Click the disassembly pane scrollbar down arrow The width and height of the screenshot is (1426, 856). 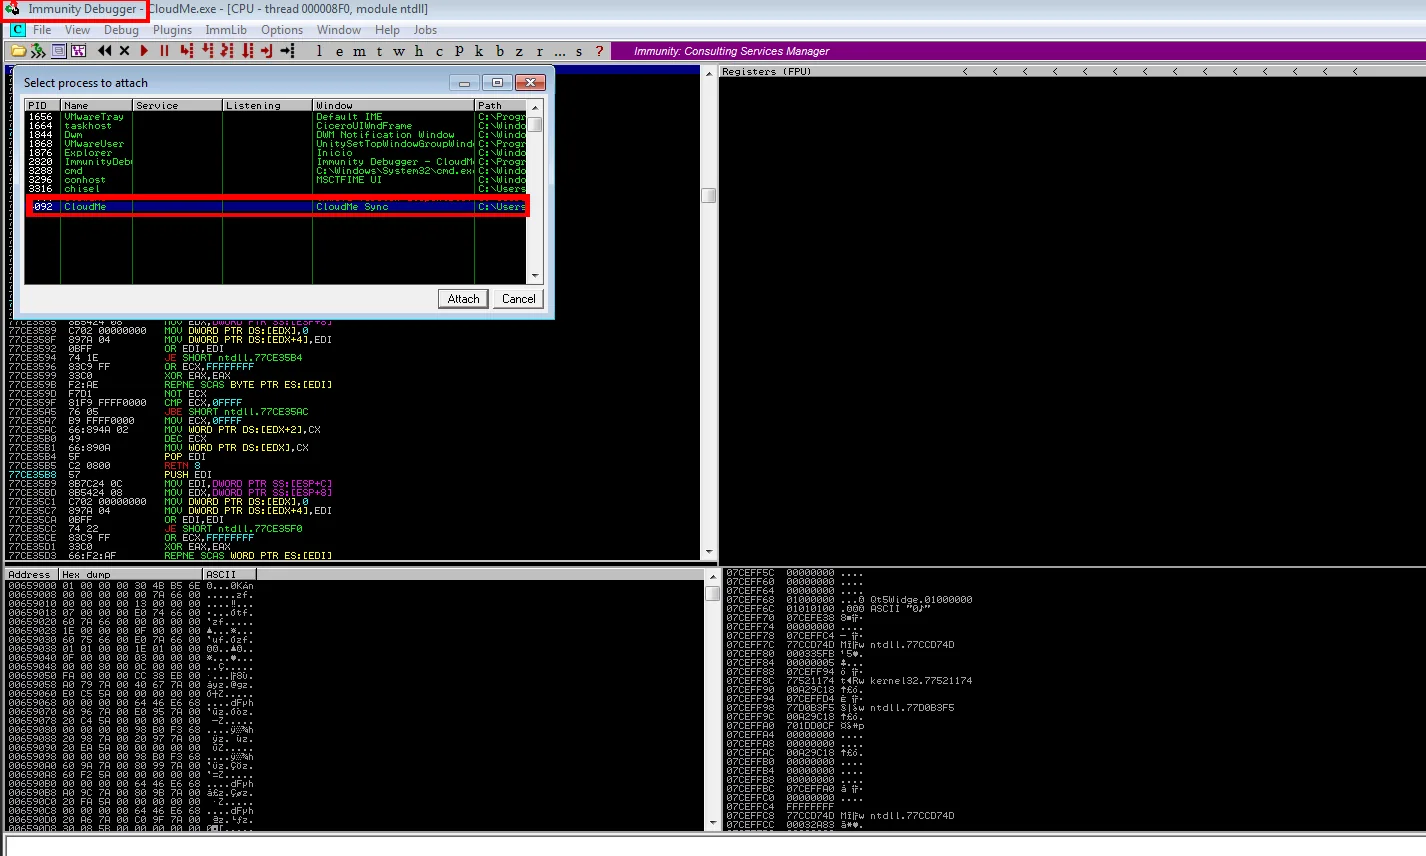click(709, 553)
